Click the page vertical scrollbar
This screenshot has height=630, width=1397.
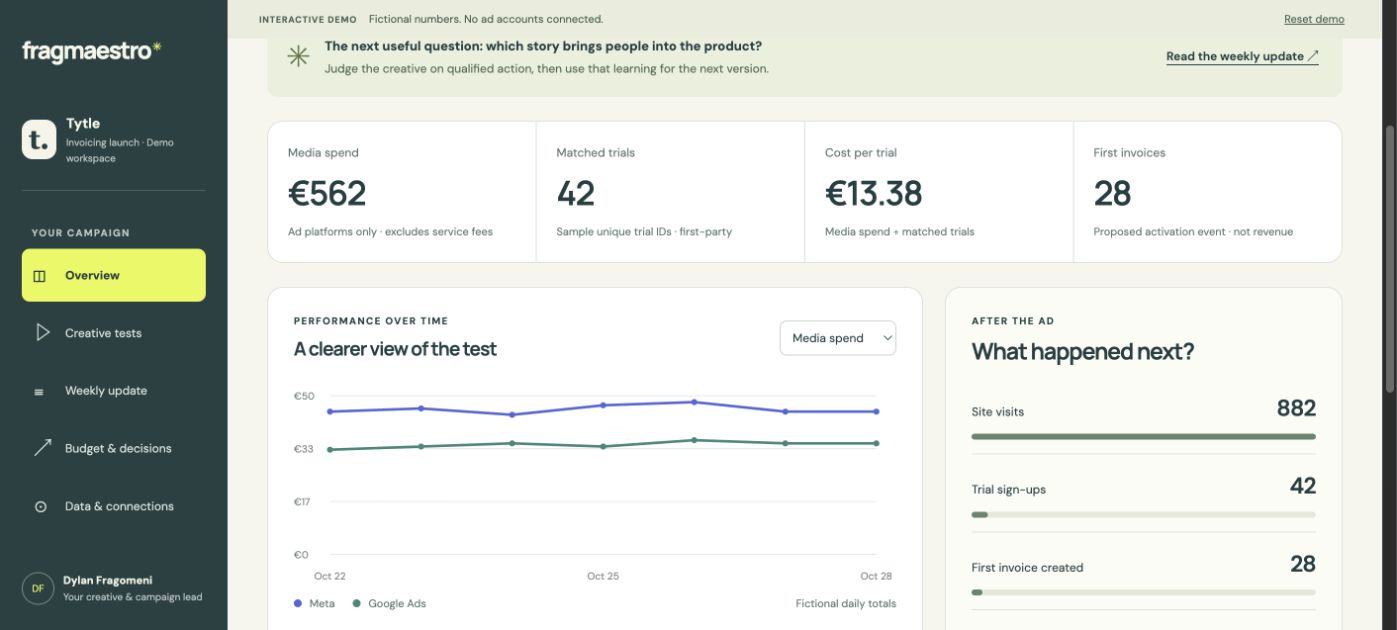[x=1390, y=260]
